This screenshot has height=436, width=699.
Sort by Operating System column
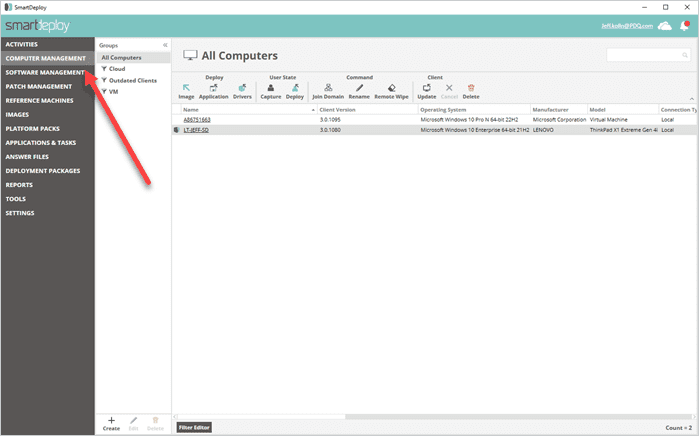474,110
